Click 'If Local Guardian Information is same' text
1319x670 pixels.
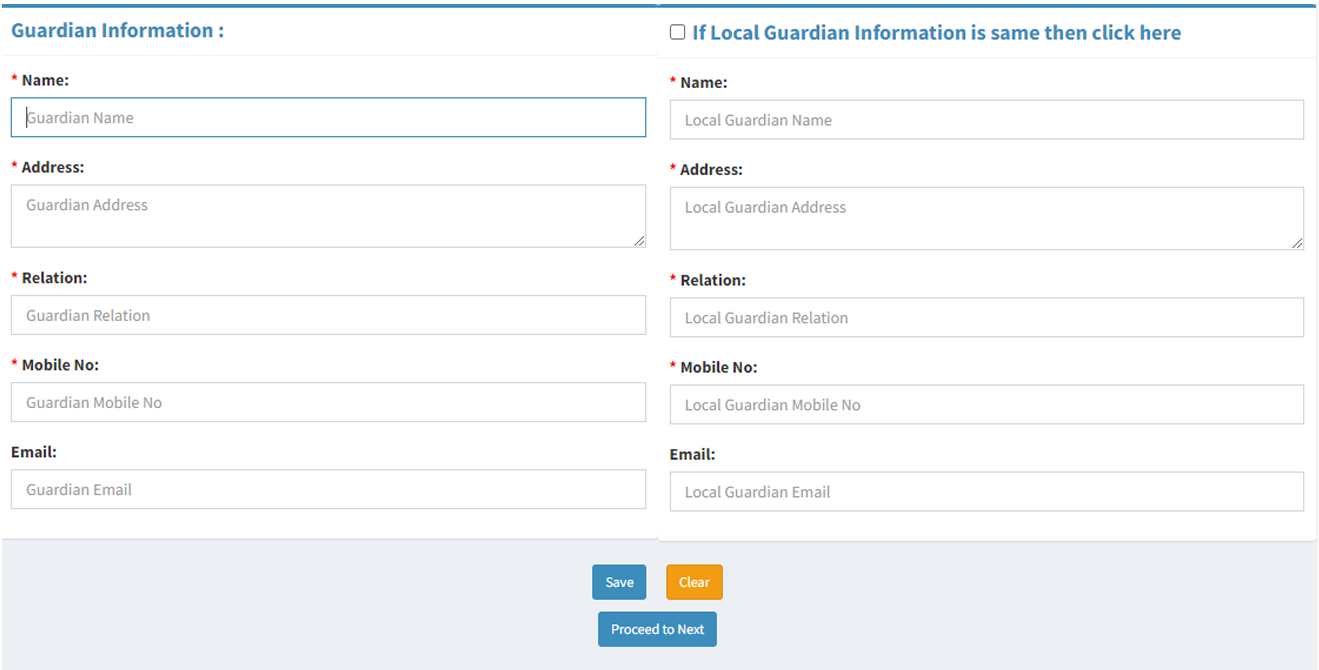pos(936,33)
